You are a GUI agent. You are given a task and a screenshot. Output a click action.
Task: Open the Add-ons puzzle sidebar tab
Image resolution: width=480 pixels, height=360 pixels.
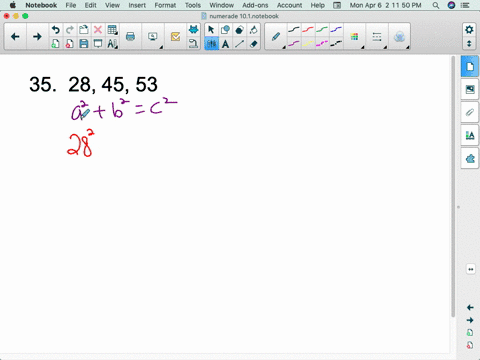click(x=470, y=158)
